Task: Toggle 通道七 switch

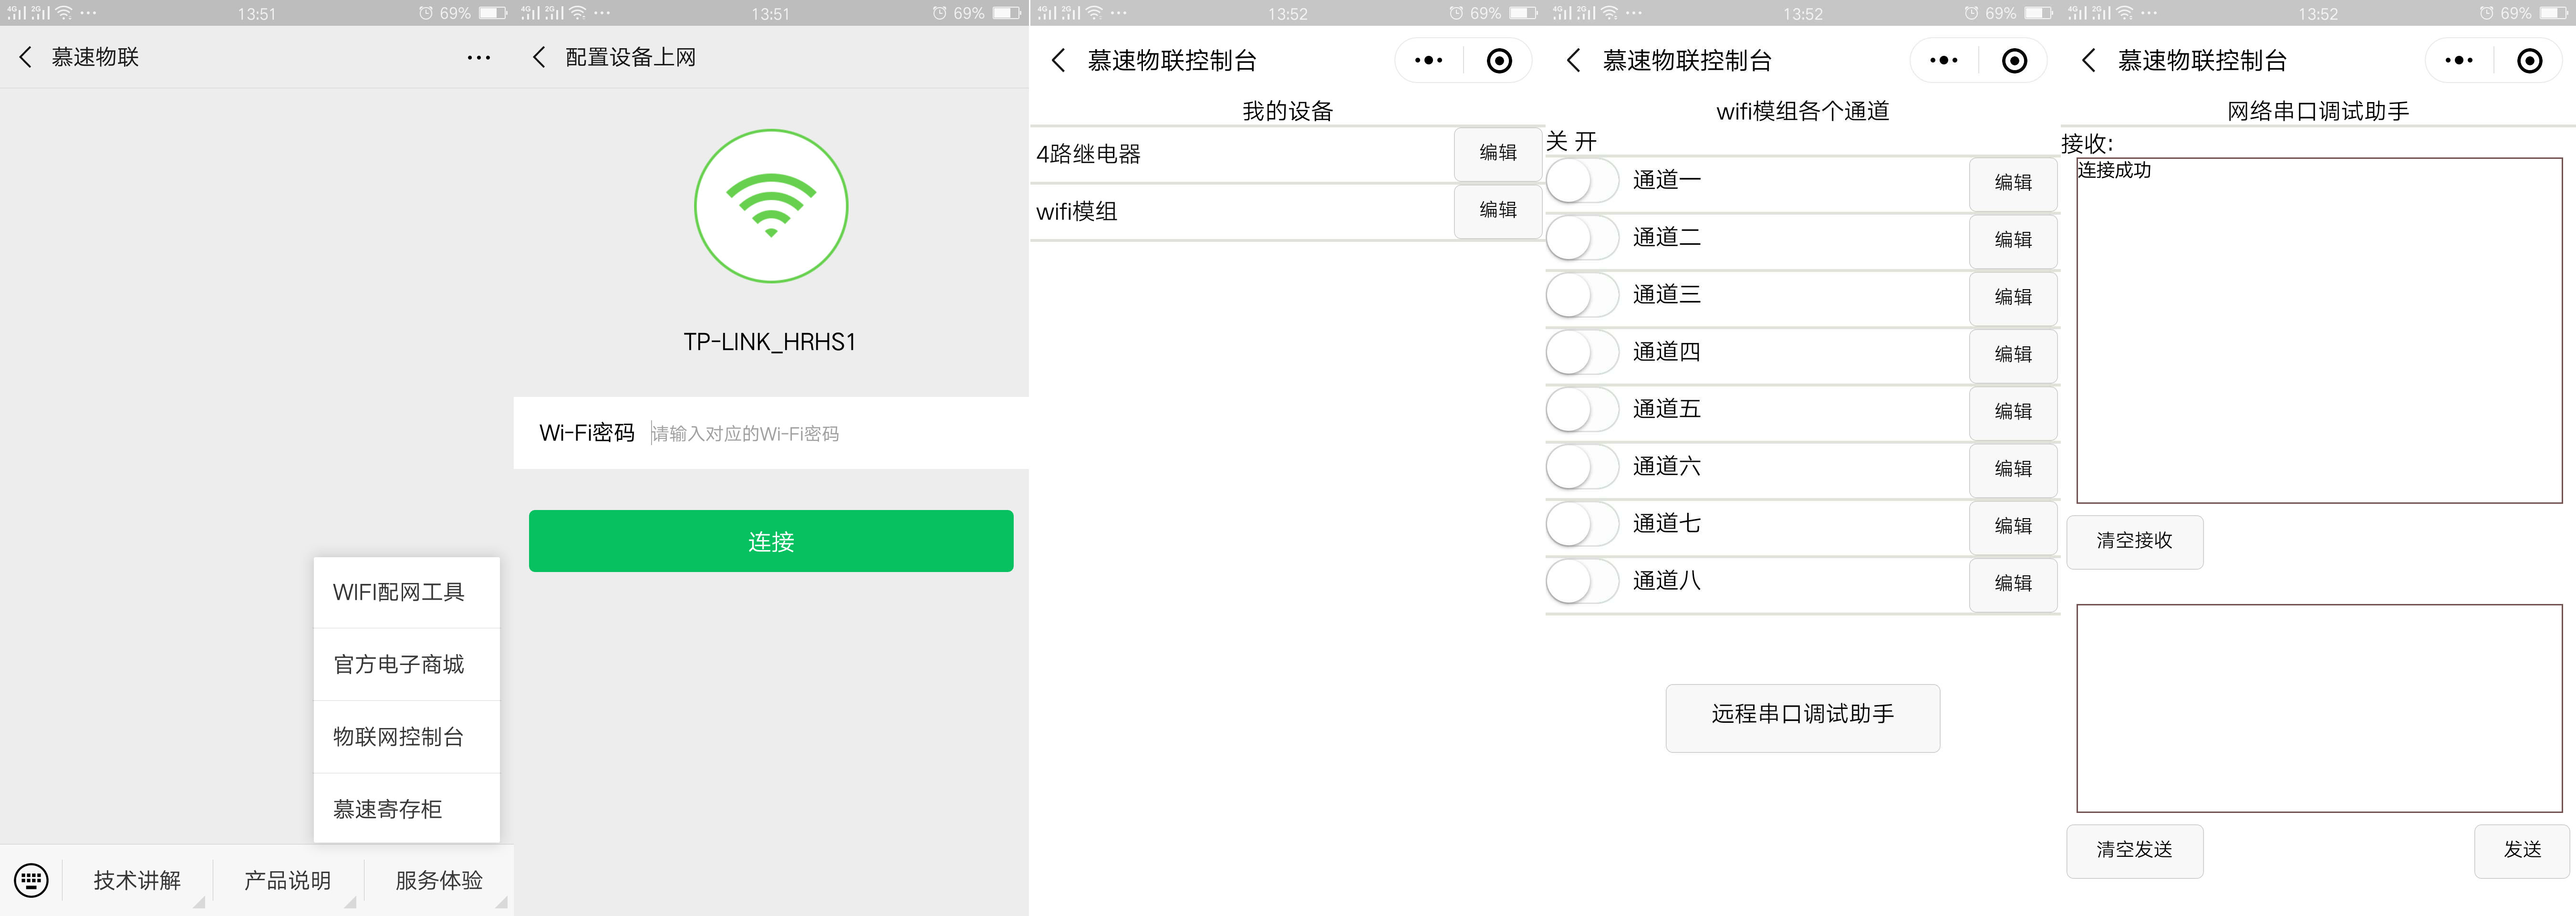Action: (1582, 524)
